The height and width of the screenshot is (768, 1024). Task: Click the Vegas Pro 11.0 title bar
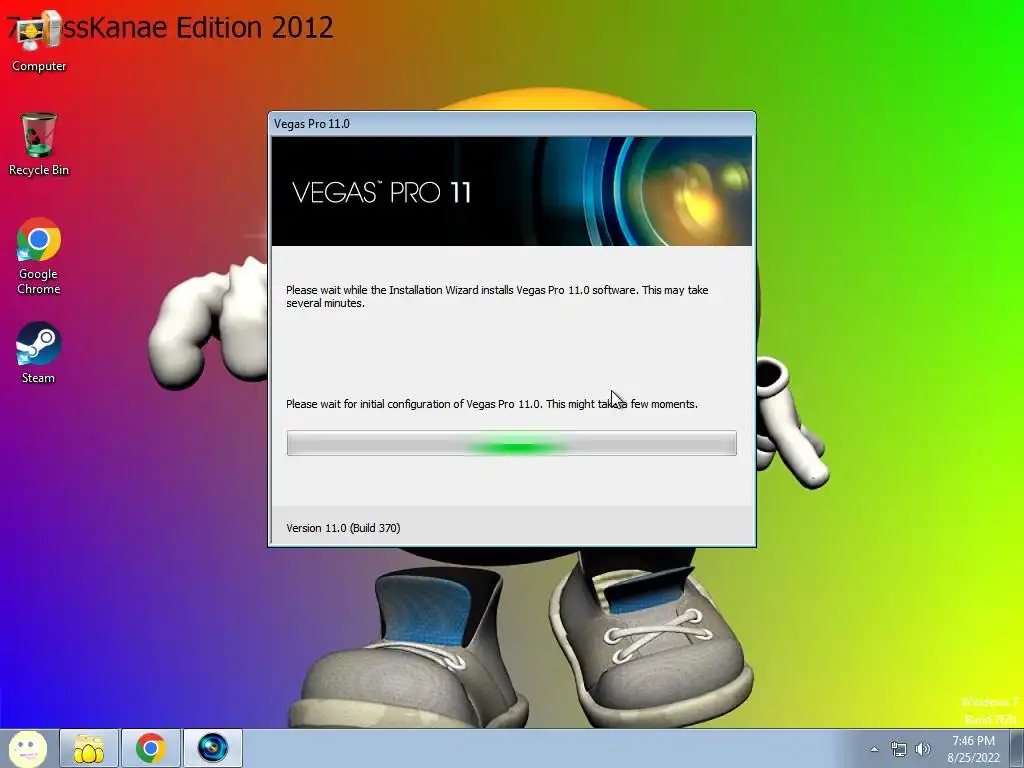pos(511,123)
